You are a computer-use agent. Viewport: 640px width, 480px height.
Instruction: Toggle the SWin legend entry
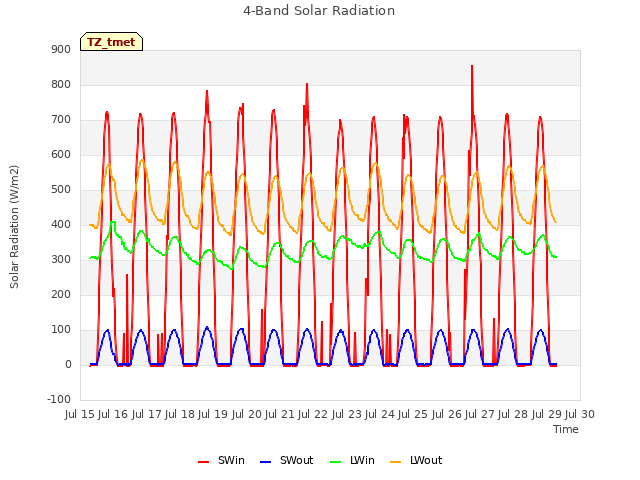coord(221,460)
